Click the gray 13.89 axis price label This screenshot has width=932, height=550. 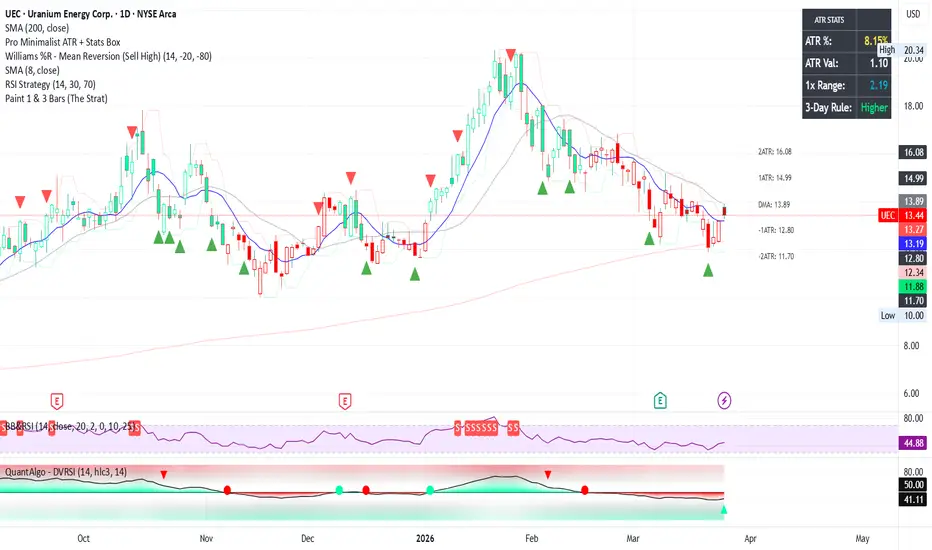[914, 202]
